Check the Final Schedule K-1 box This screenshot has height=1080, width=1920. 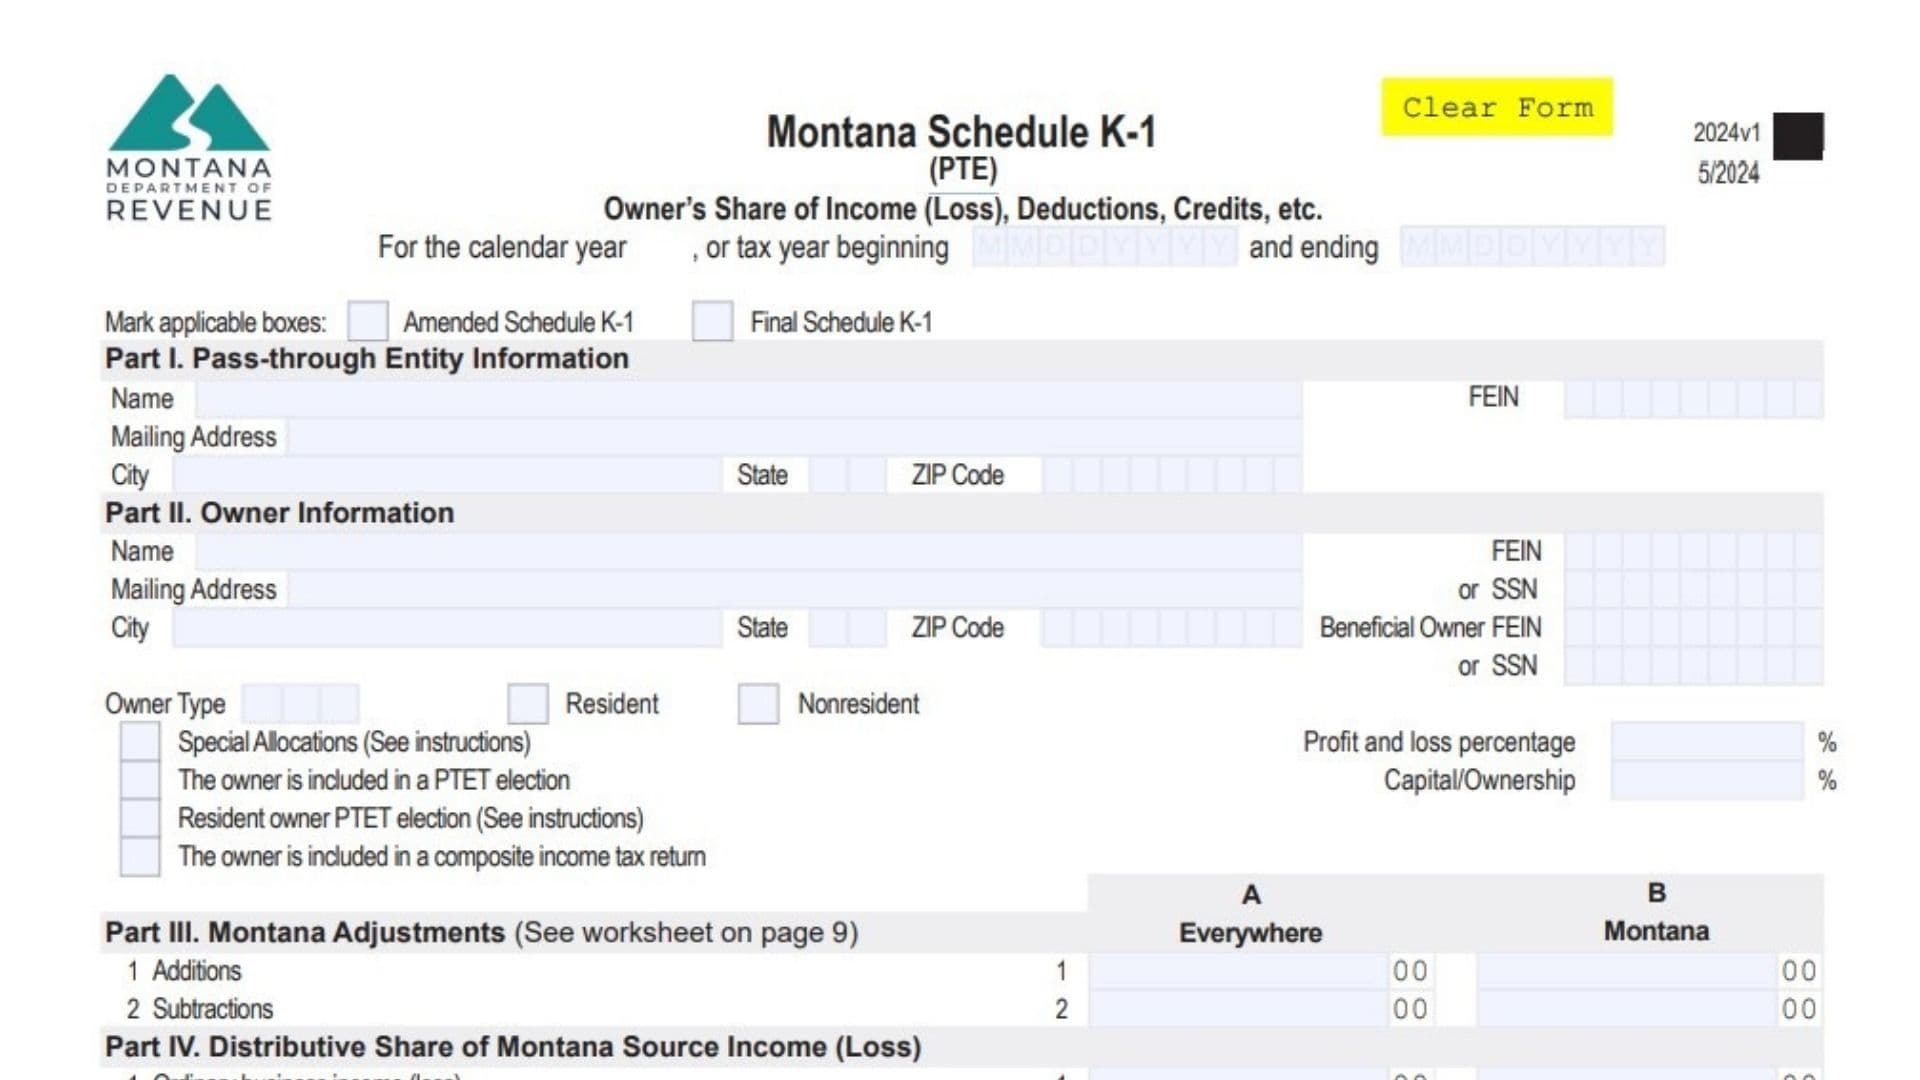pos(713,322)
